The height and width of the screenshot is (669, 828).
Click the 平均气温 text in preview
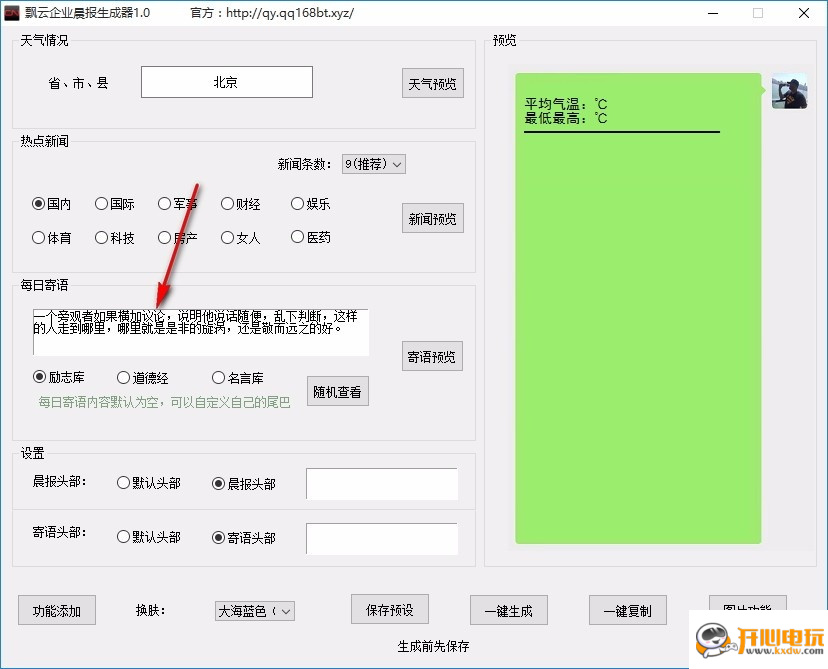(x=566, y=103)
